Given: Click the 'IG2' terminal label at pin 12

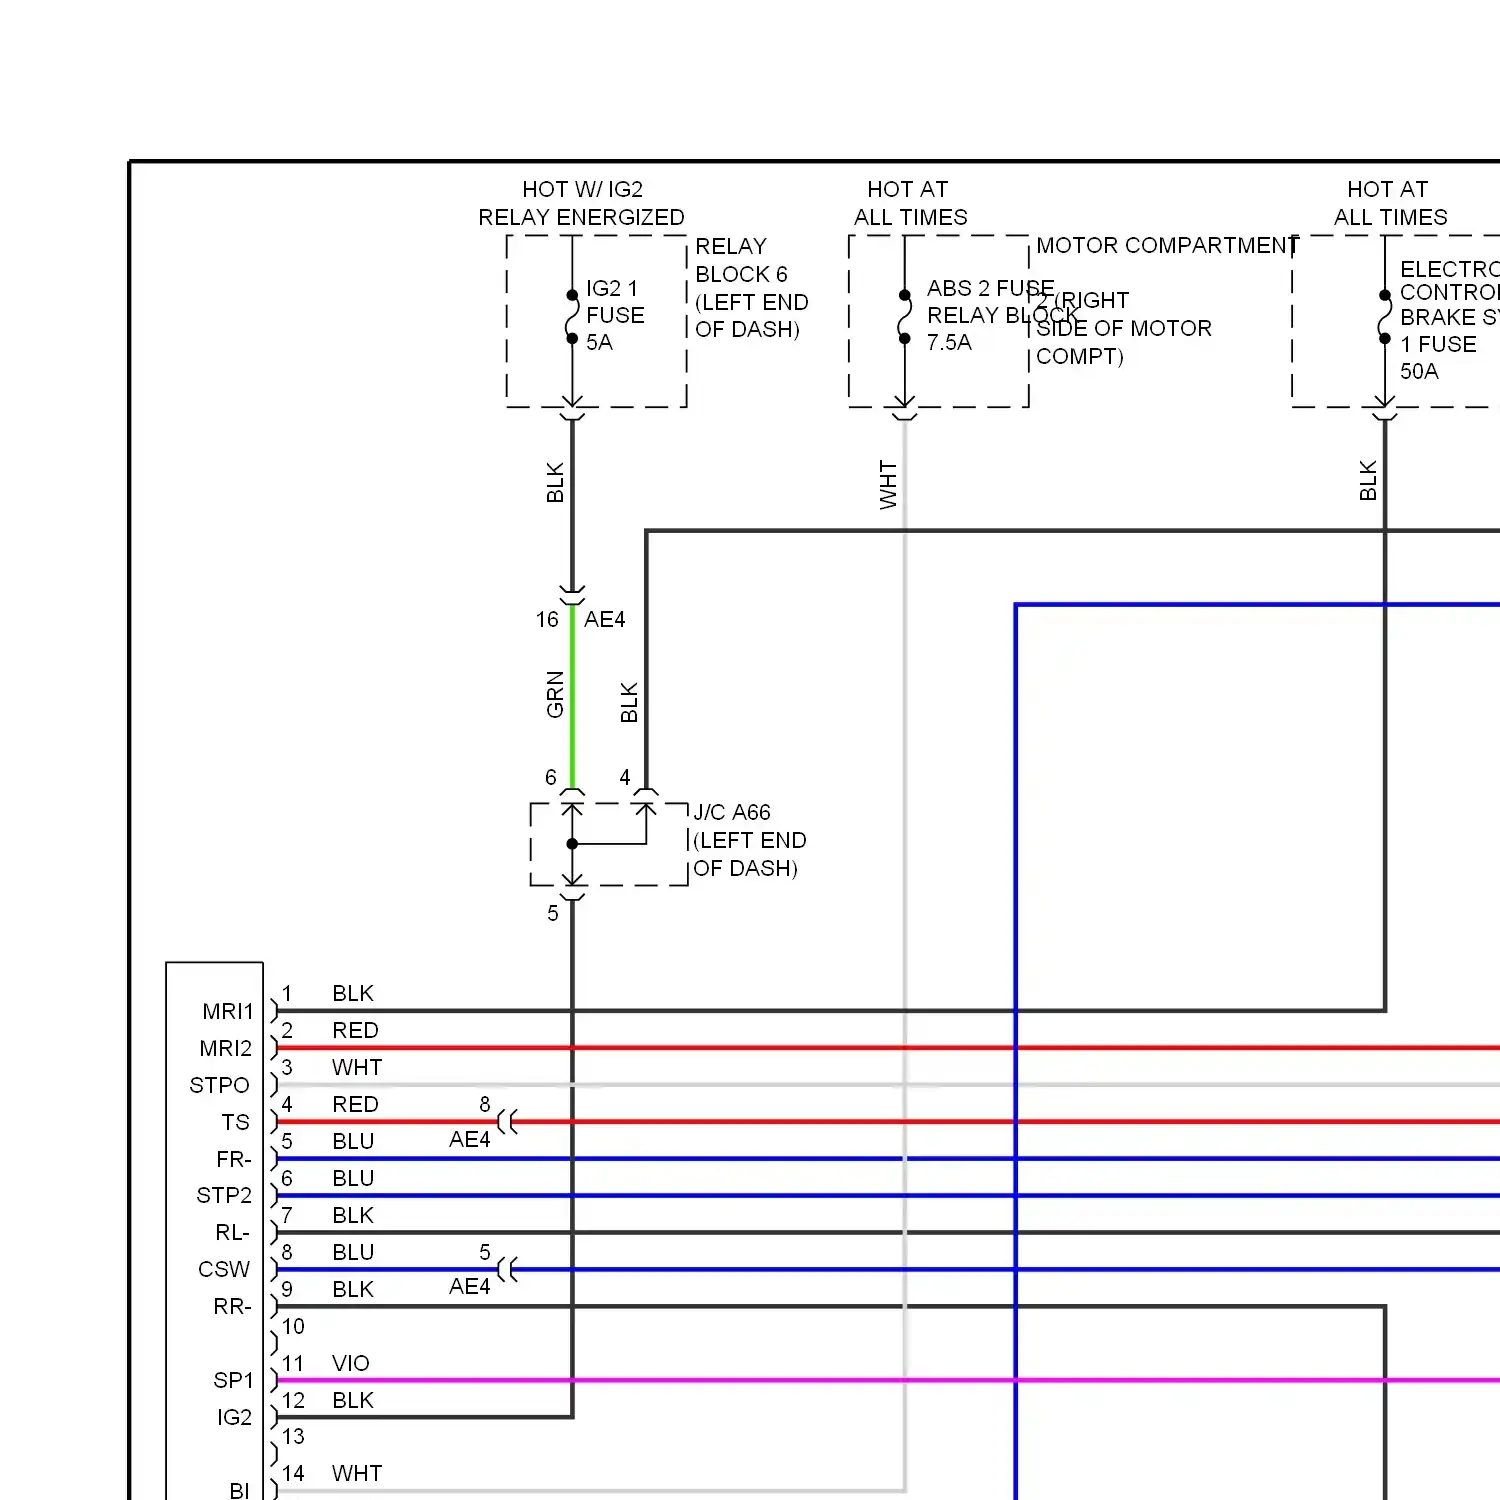Looking at the screenshot, I should point(235,1418).
